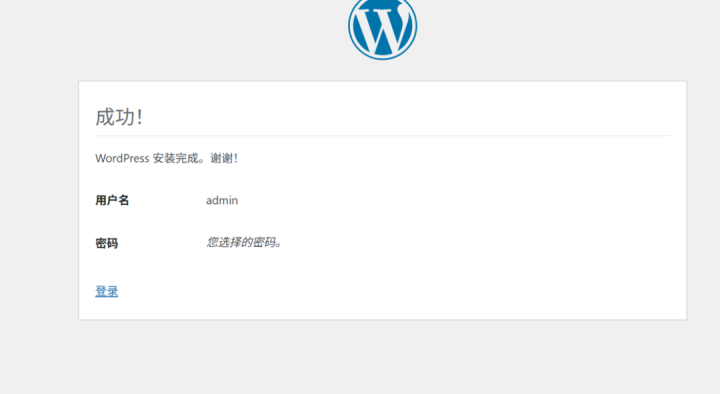The height and width of the screenshot is (394, 720).
Task: Click the word WordPress in the message
Action: click(122, 158)
